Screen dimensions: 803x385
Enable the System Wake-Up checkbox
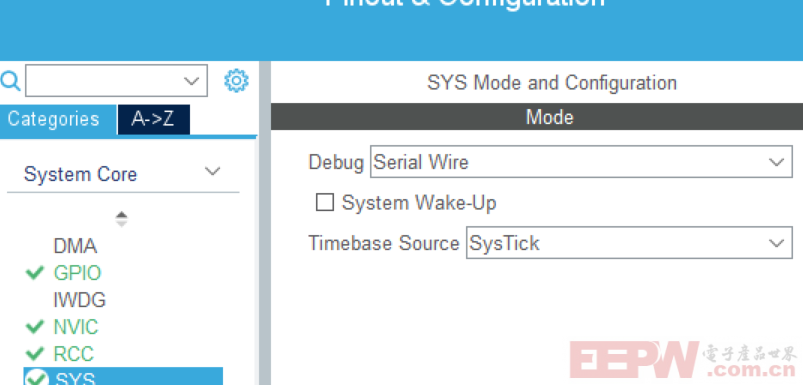(x=325, y=202)
